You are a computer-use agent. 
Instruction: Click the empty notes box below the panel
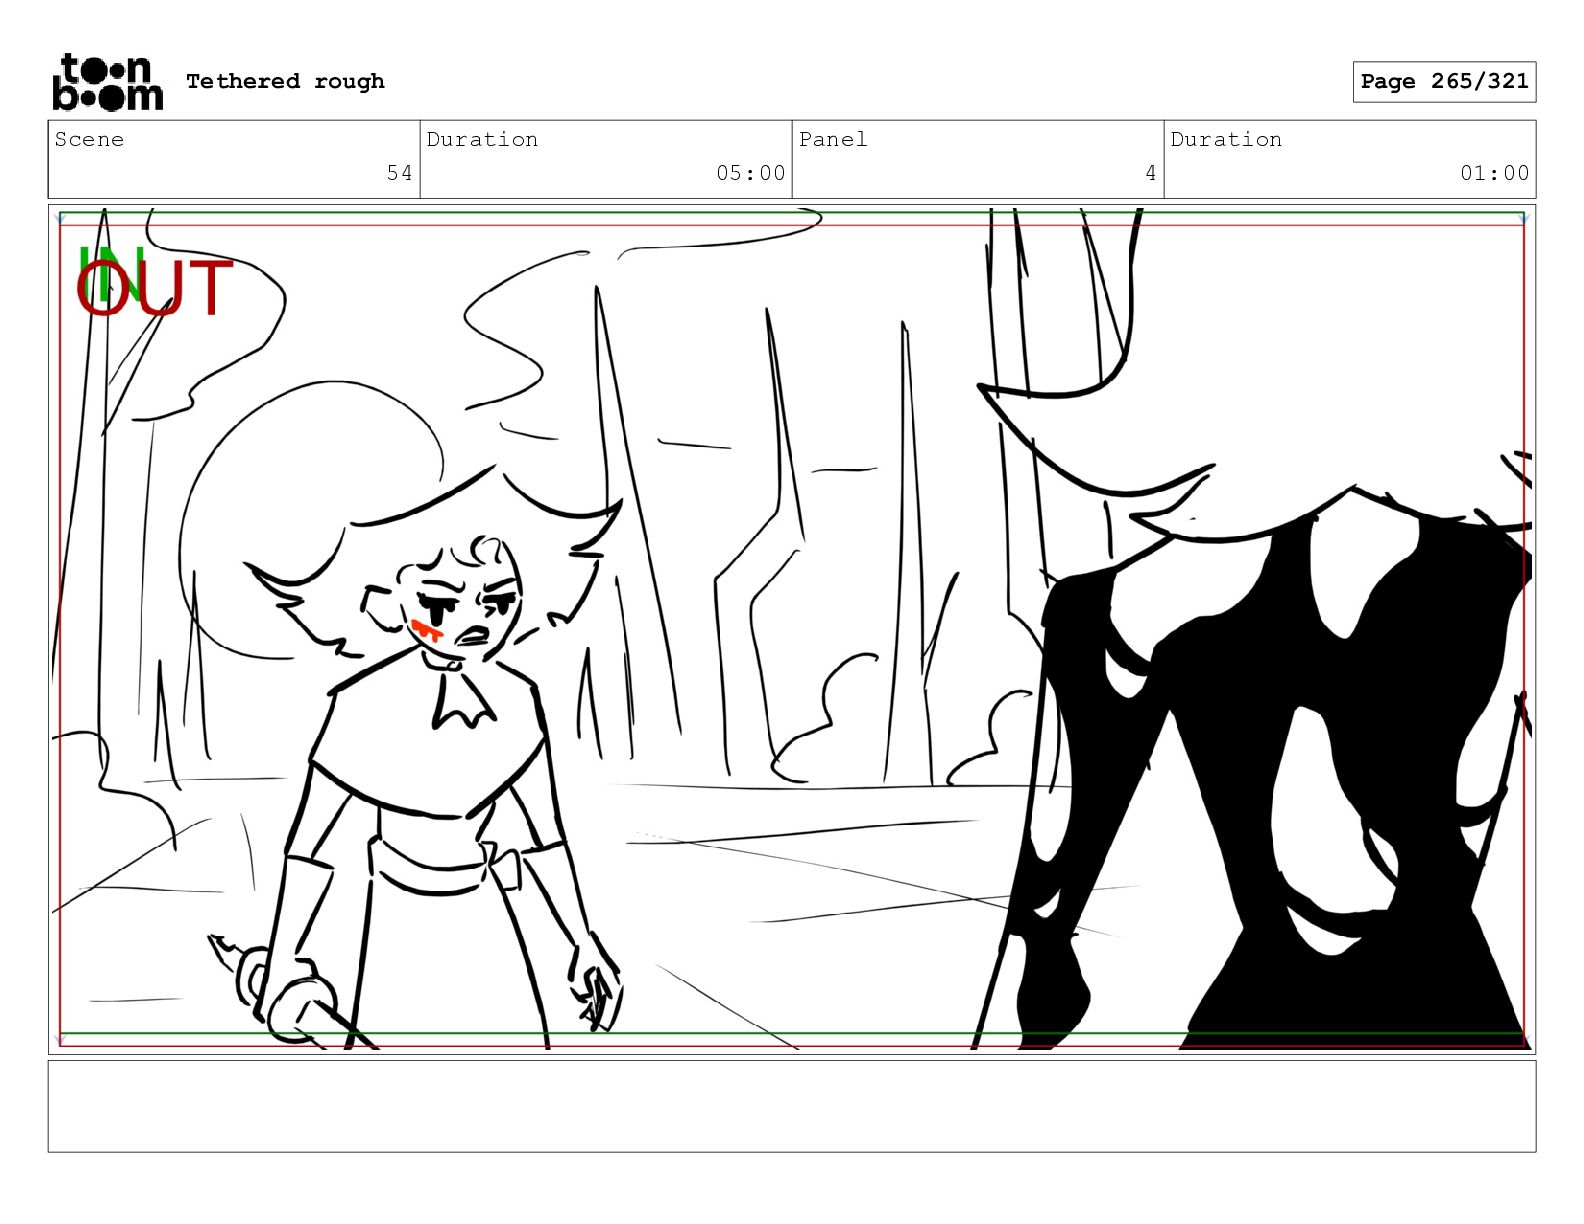[x=792, y=1106]
